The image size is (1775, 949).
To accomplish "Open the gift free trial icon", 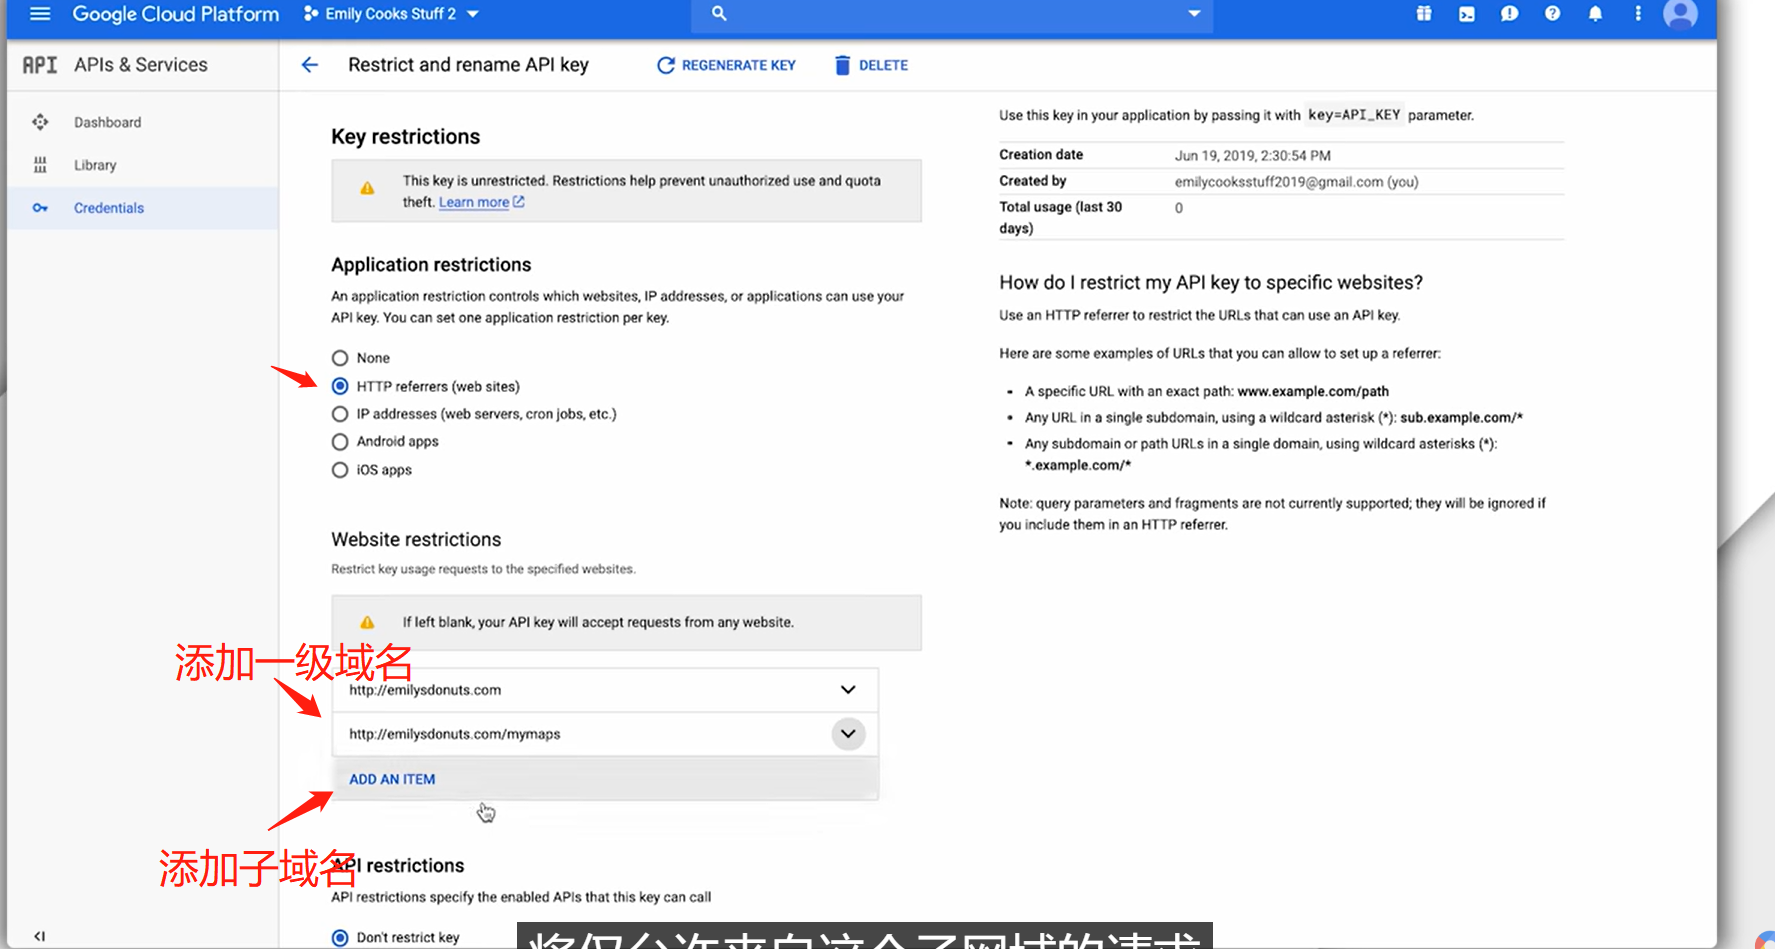I will (1424, 14).
